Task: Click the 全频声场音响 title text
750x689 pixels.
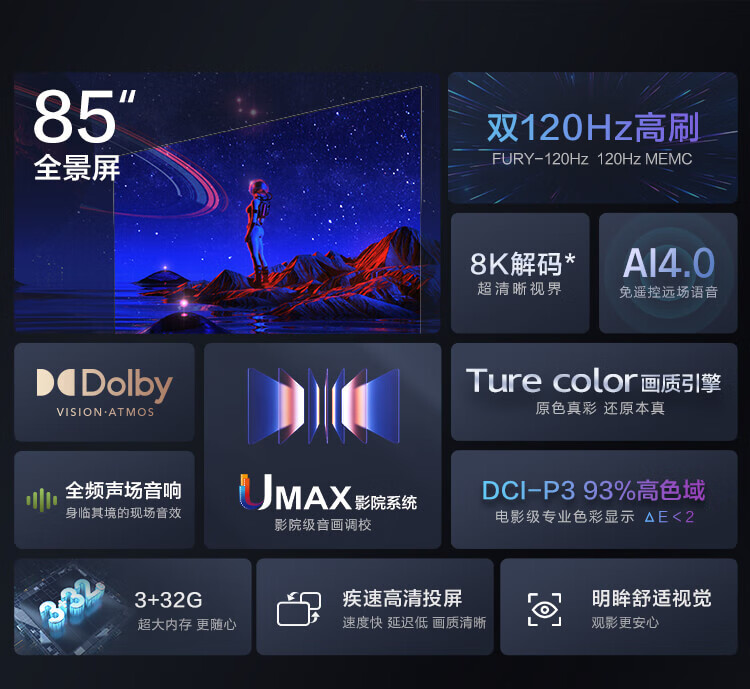Action: coord(123,490)
